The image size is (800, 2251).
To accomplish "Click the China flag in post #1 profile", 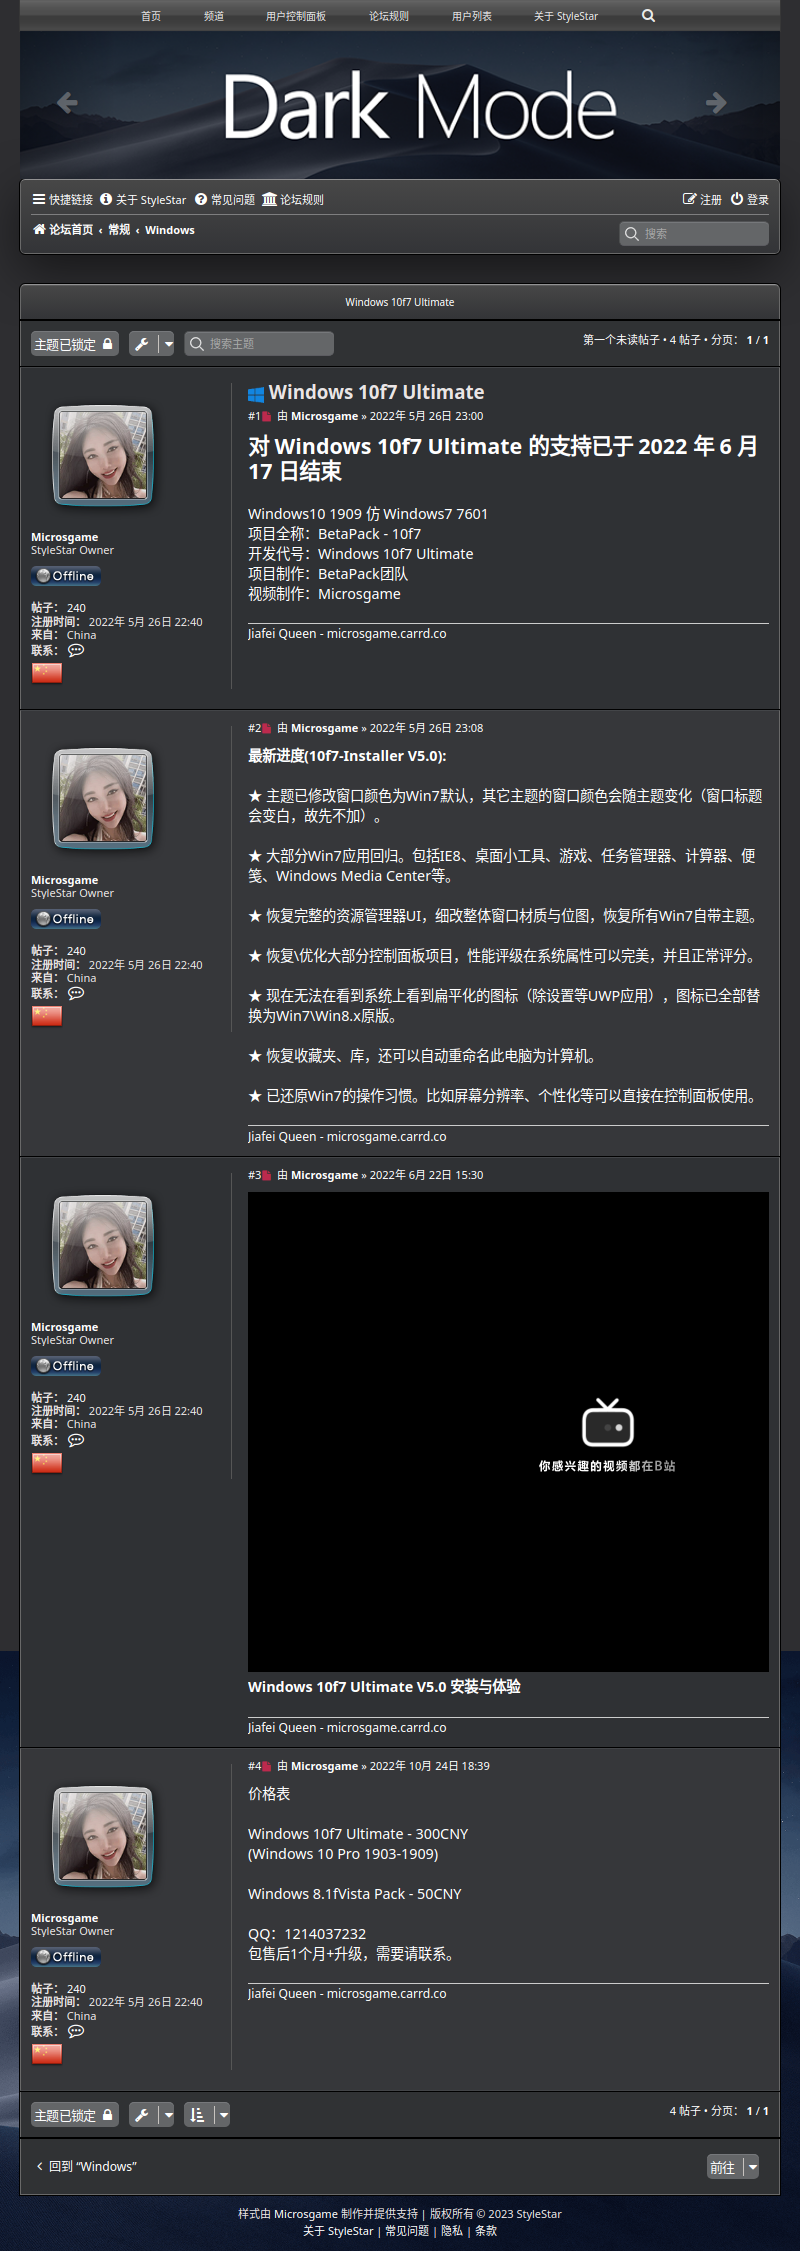I will coord(47,673).
